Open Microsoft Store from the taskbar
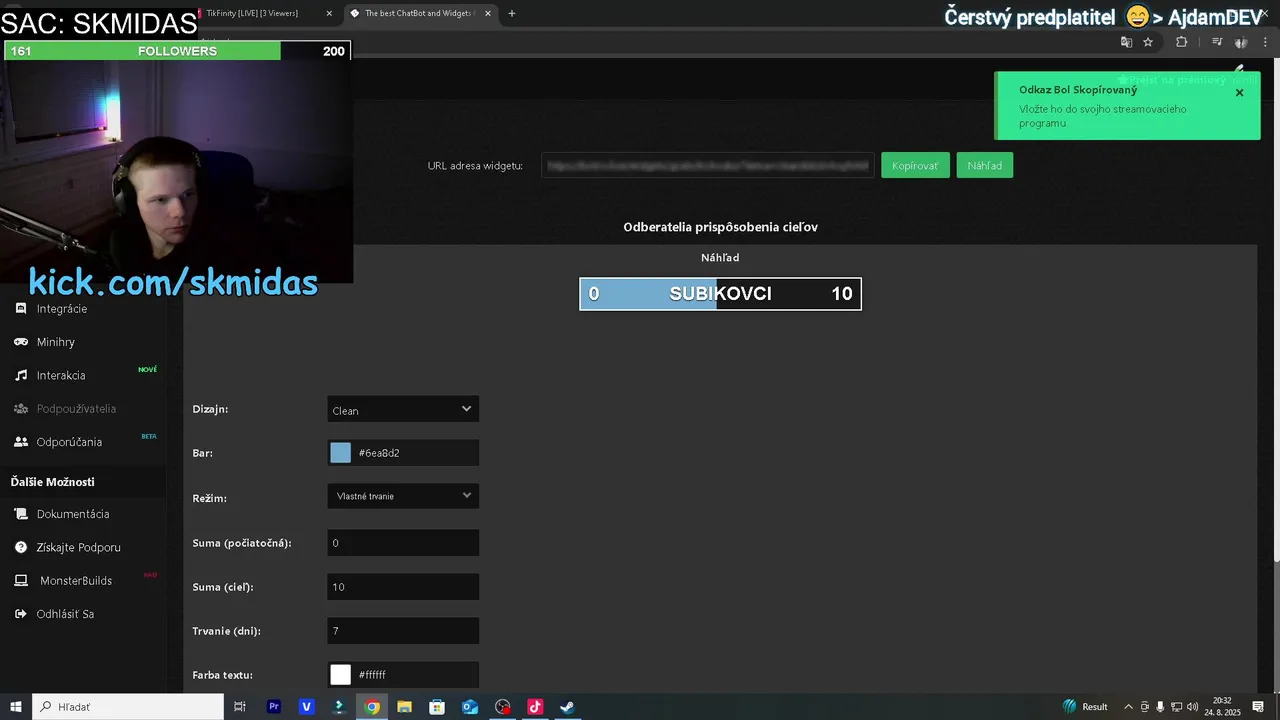The width and height of the screenshot is (1280, 720). (x=437, y=707)
